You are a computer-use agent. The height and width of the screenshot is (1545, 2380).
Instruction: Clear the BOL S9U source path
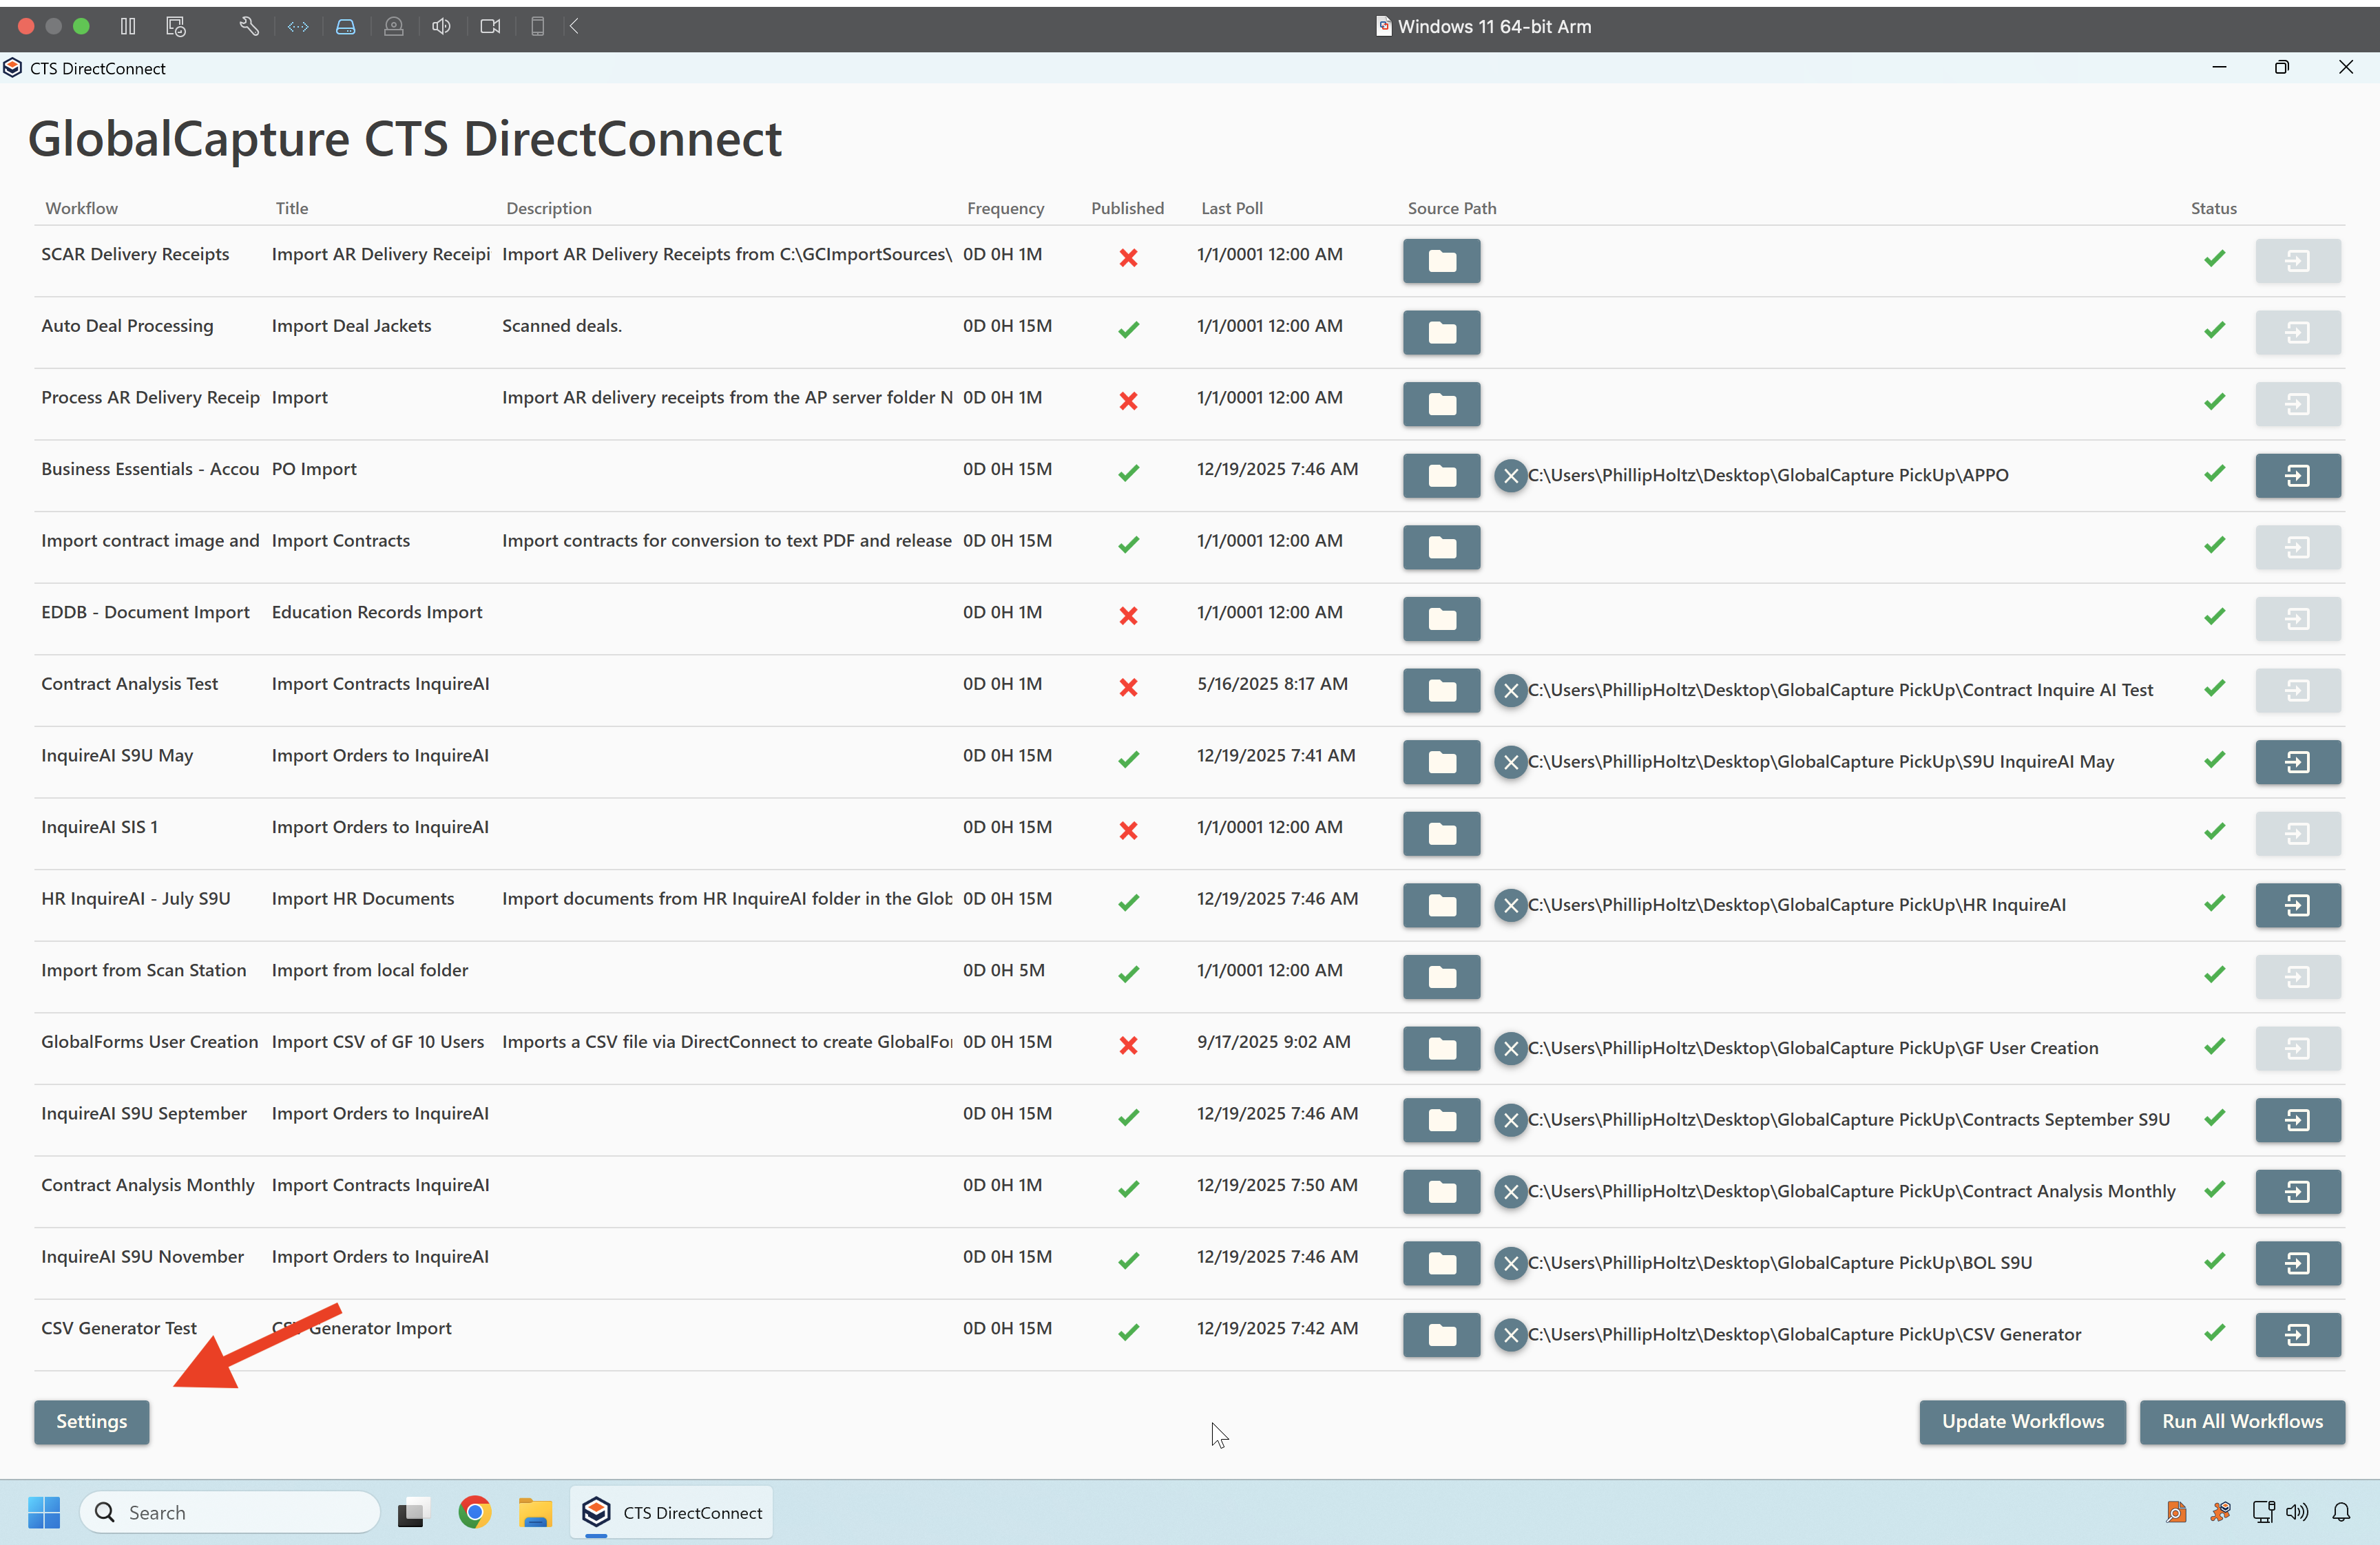(x=1510, y=1263)
